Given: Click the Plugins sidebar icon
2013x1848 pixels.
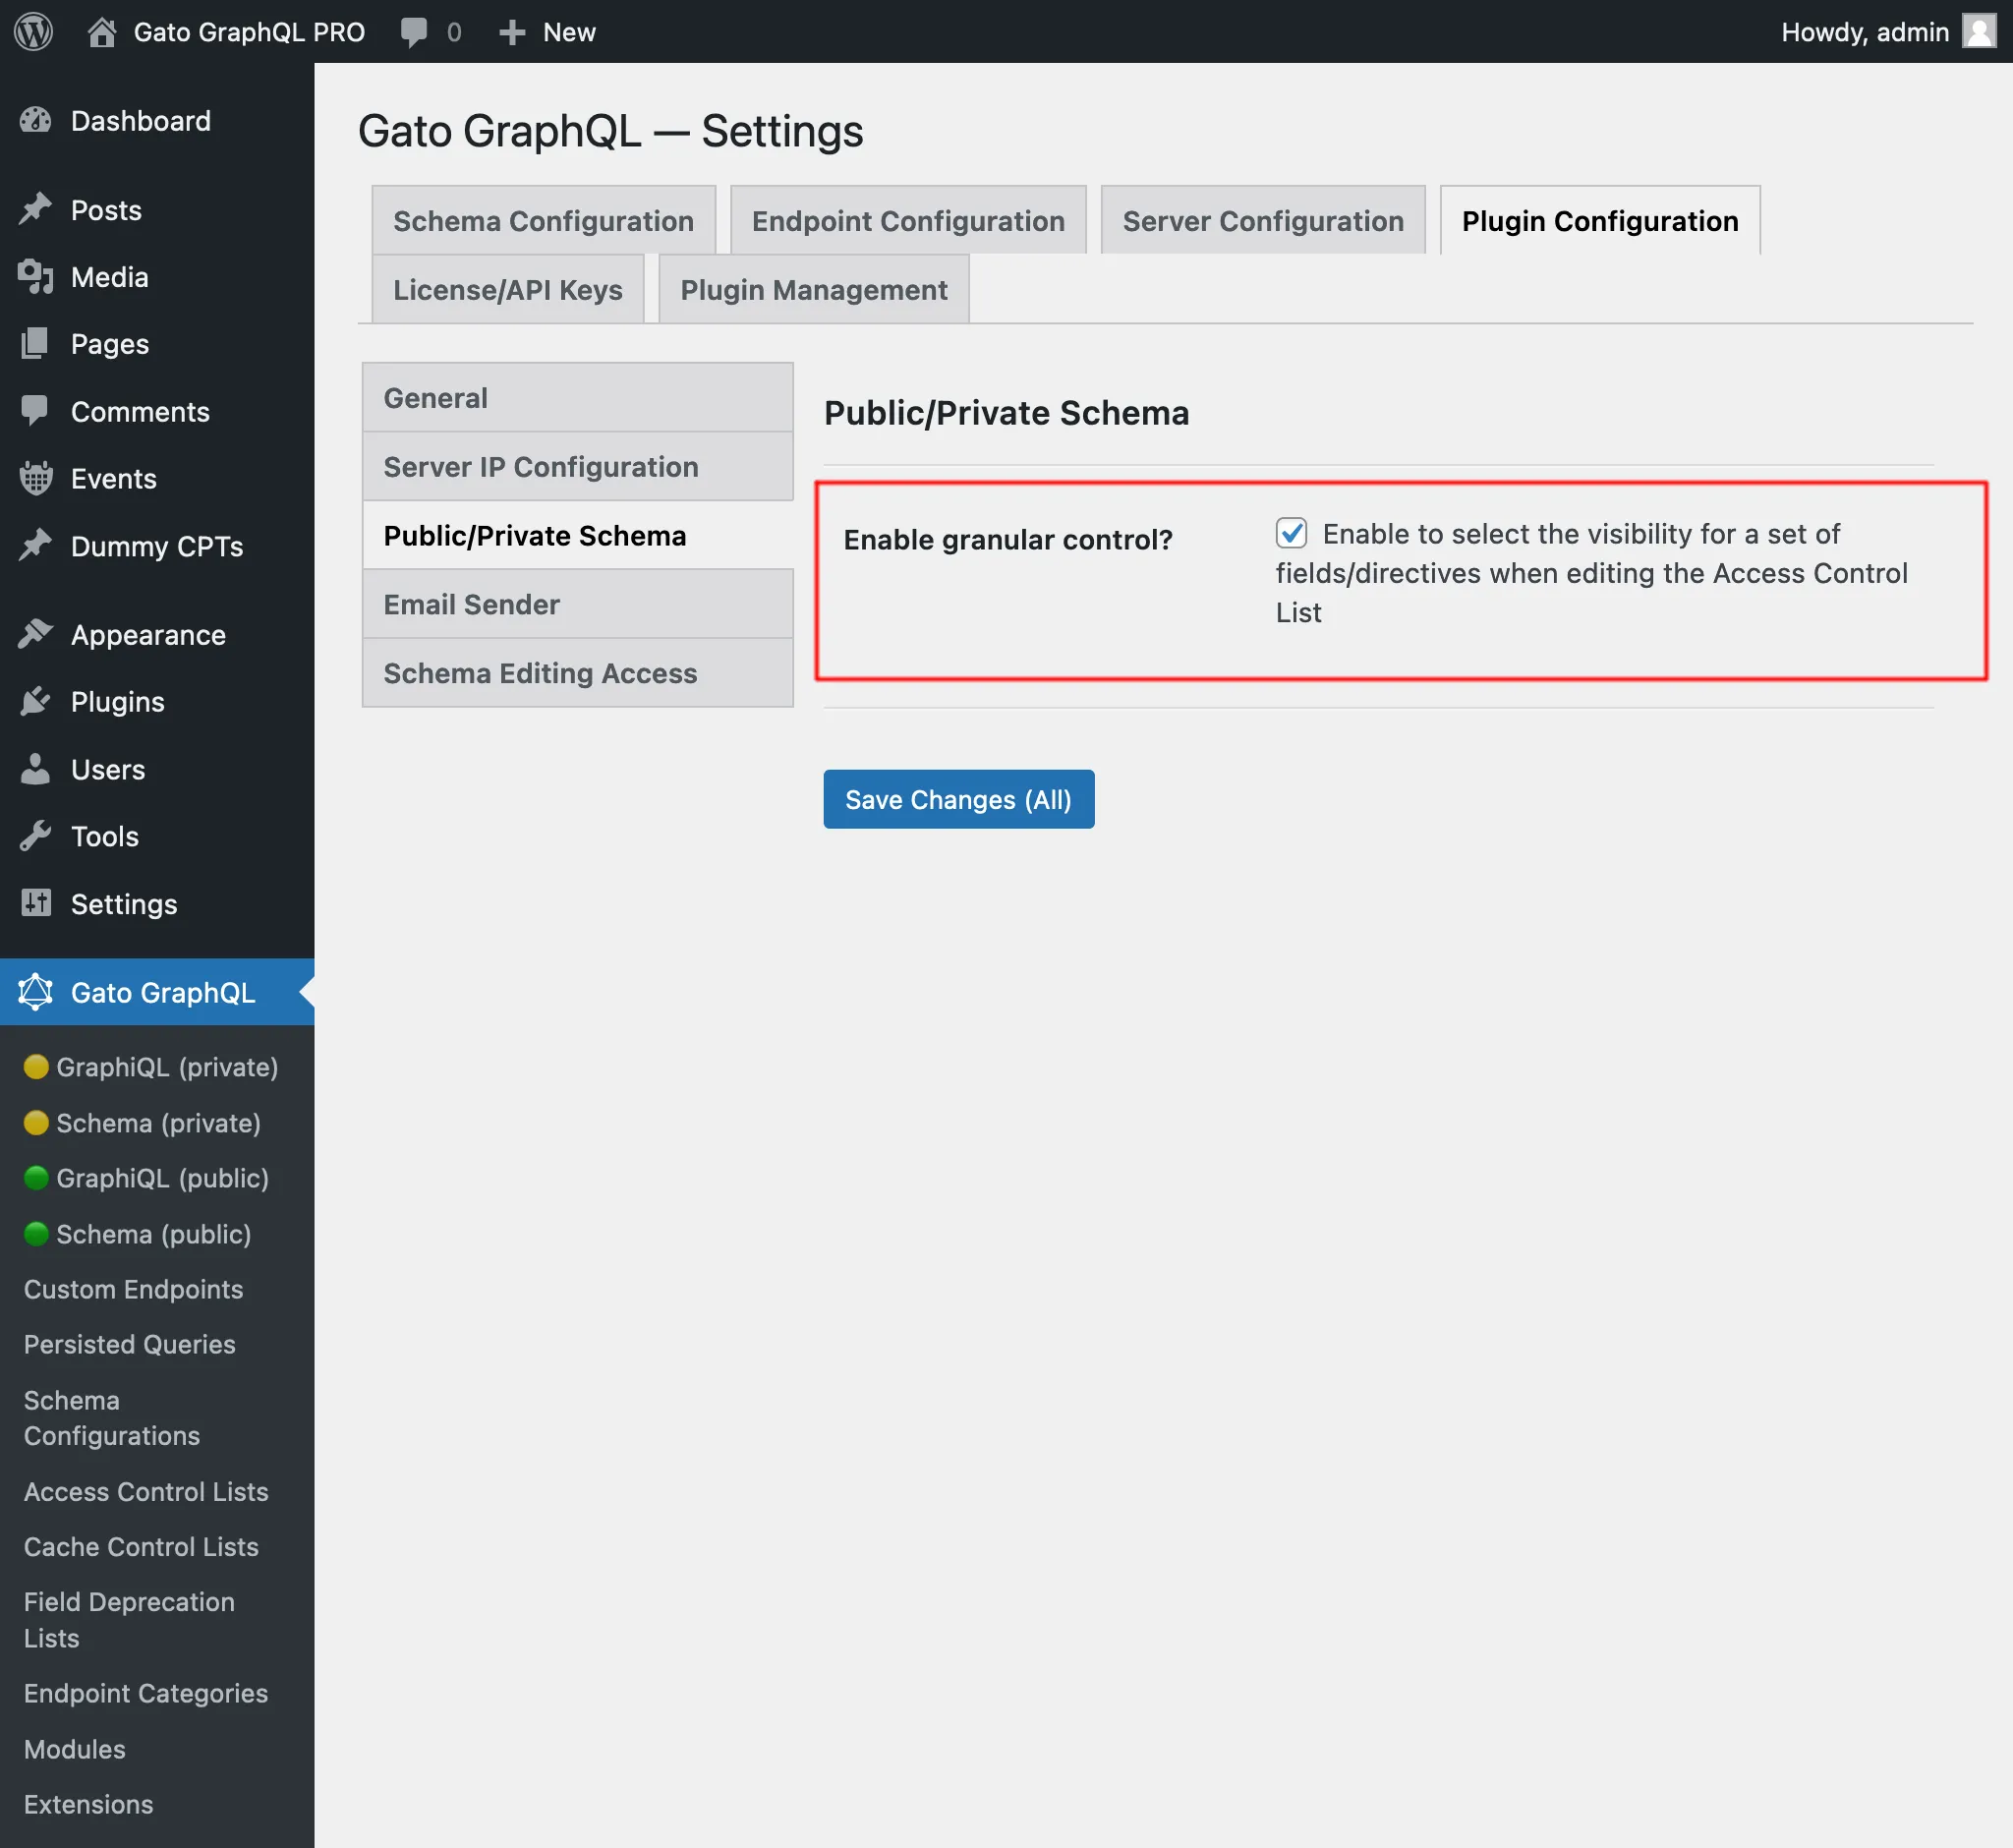Looking at the screenshot, I should pos(36,701).
